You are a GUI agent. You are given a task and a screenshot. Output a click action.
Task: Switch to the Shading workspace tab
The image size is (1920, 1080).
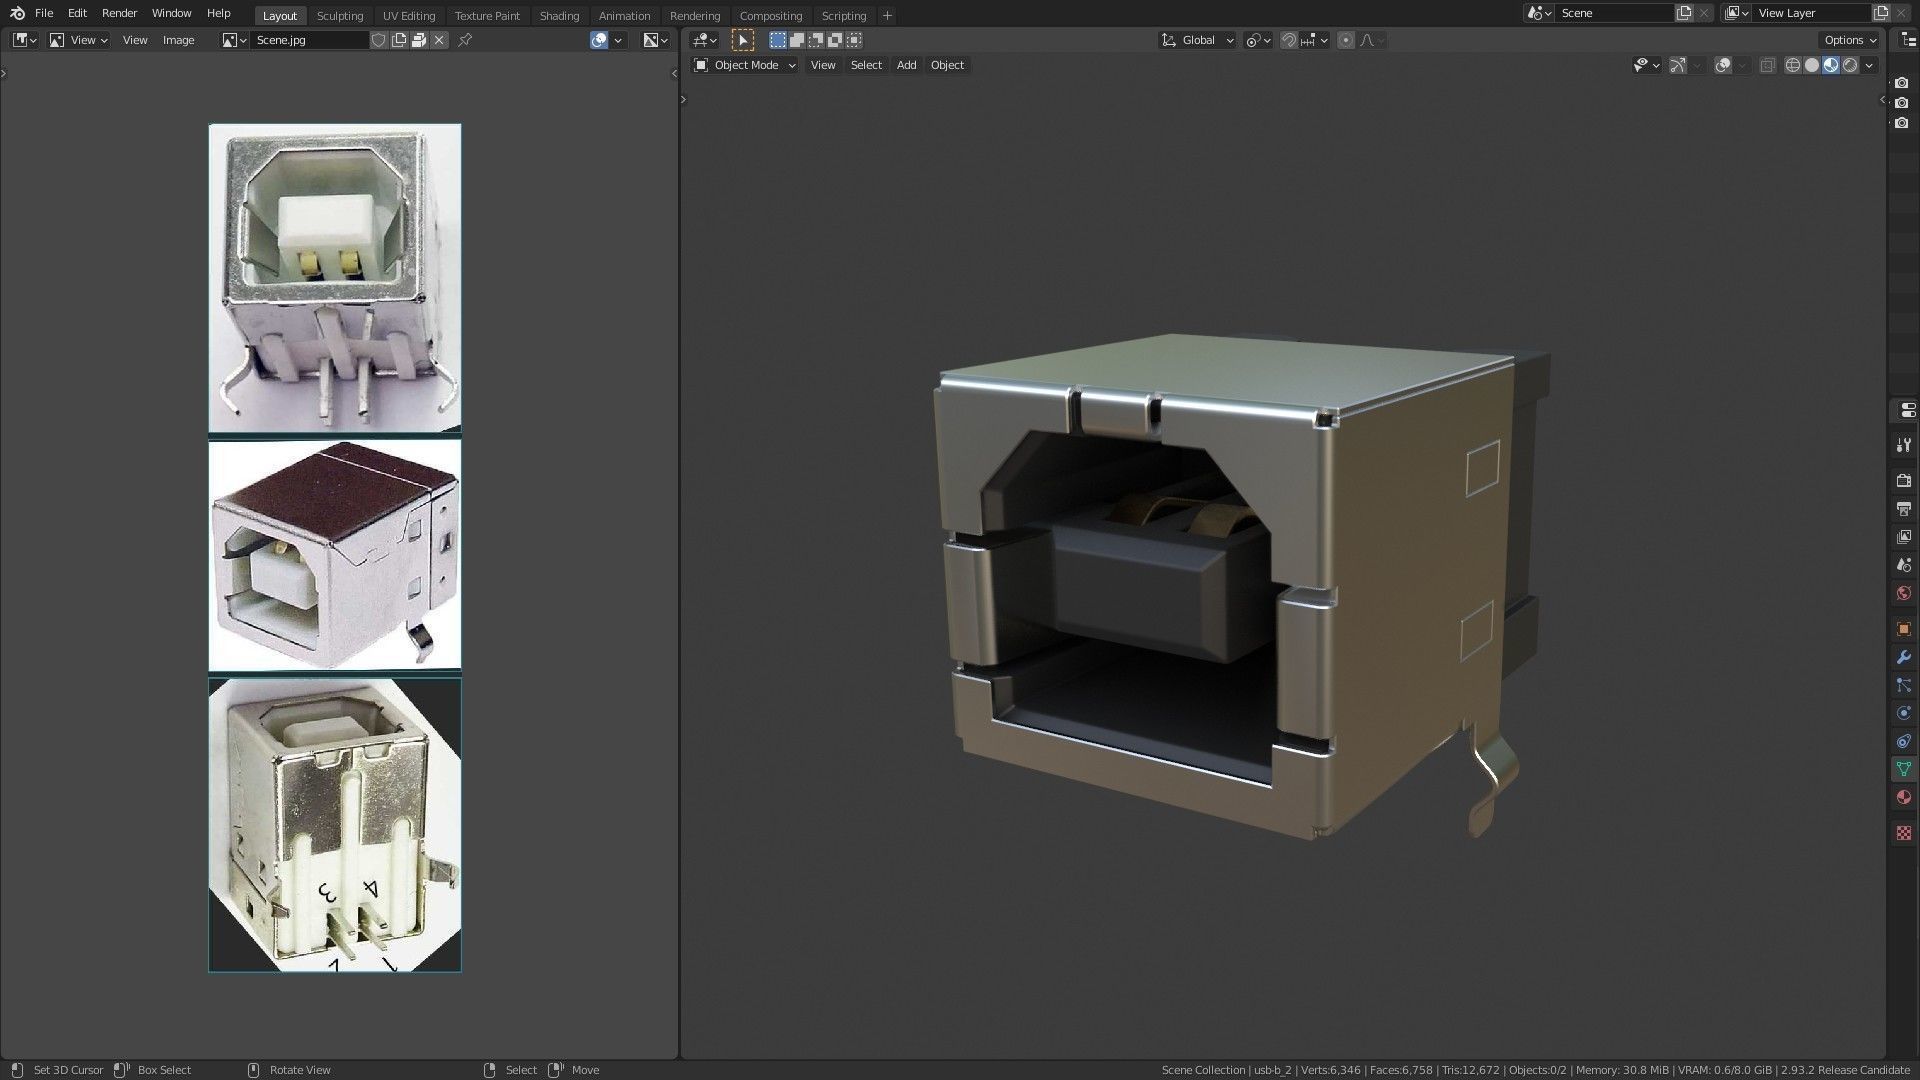[x=559, y=16]
